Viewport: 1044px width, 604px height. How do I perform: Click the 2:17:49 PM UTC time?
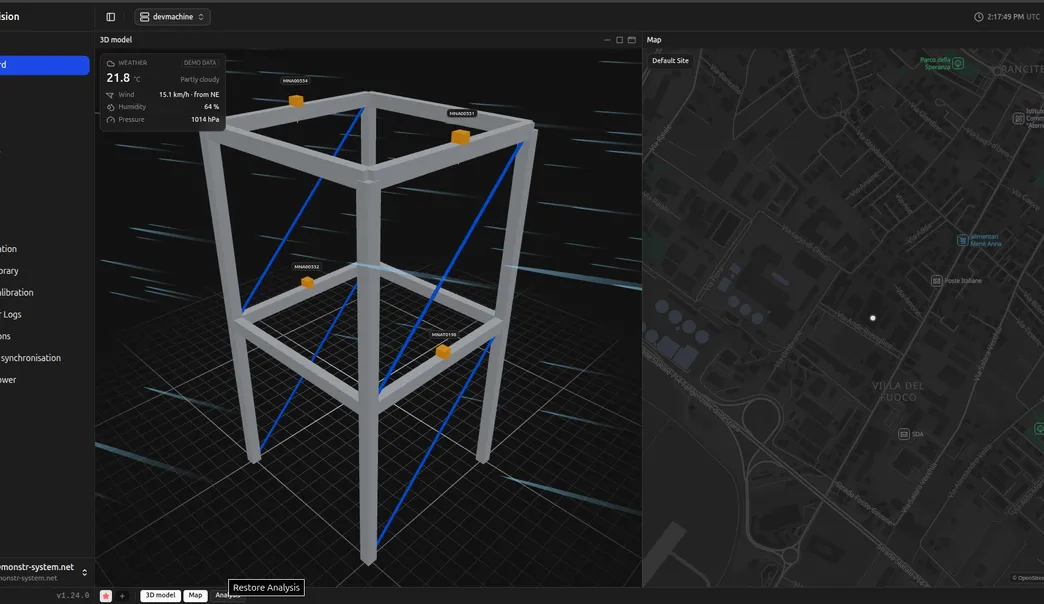point(1013,17)
